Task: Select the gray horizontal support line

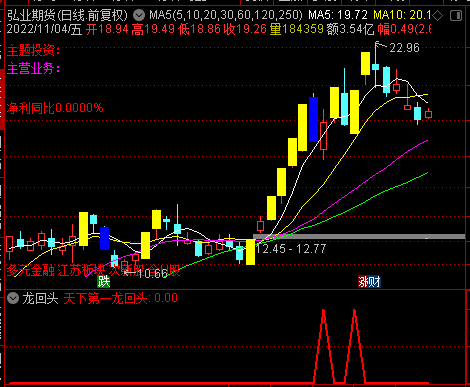Action: click(x=359, y=237)
